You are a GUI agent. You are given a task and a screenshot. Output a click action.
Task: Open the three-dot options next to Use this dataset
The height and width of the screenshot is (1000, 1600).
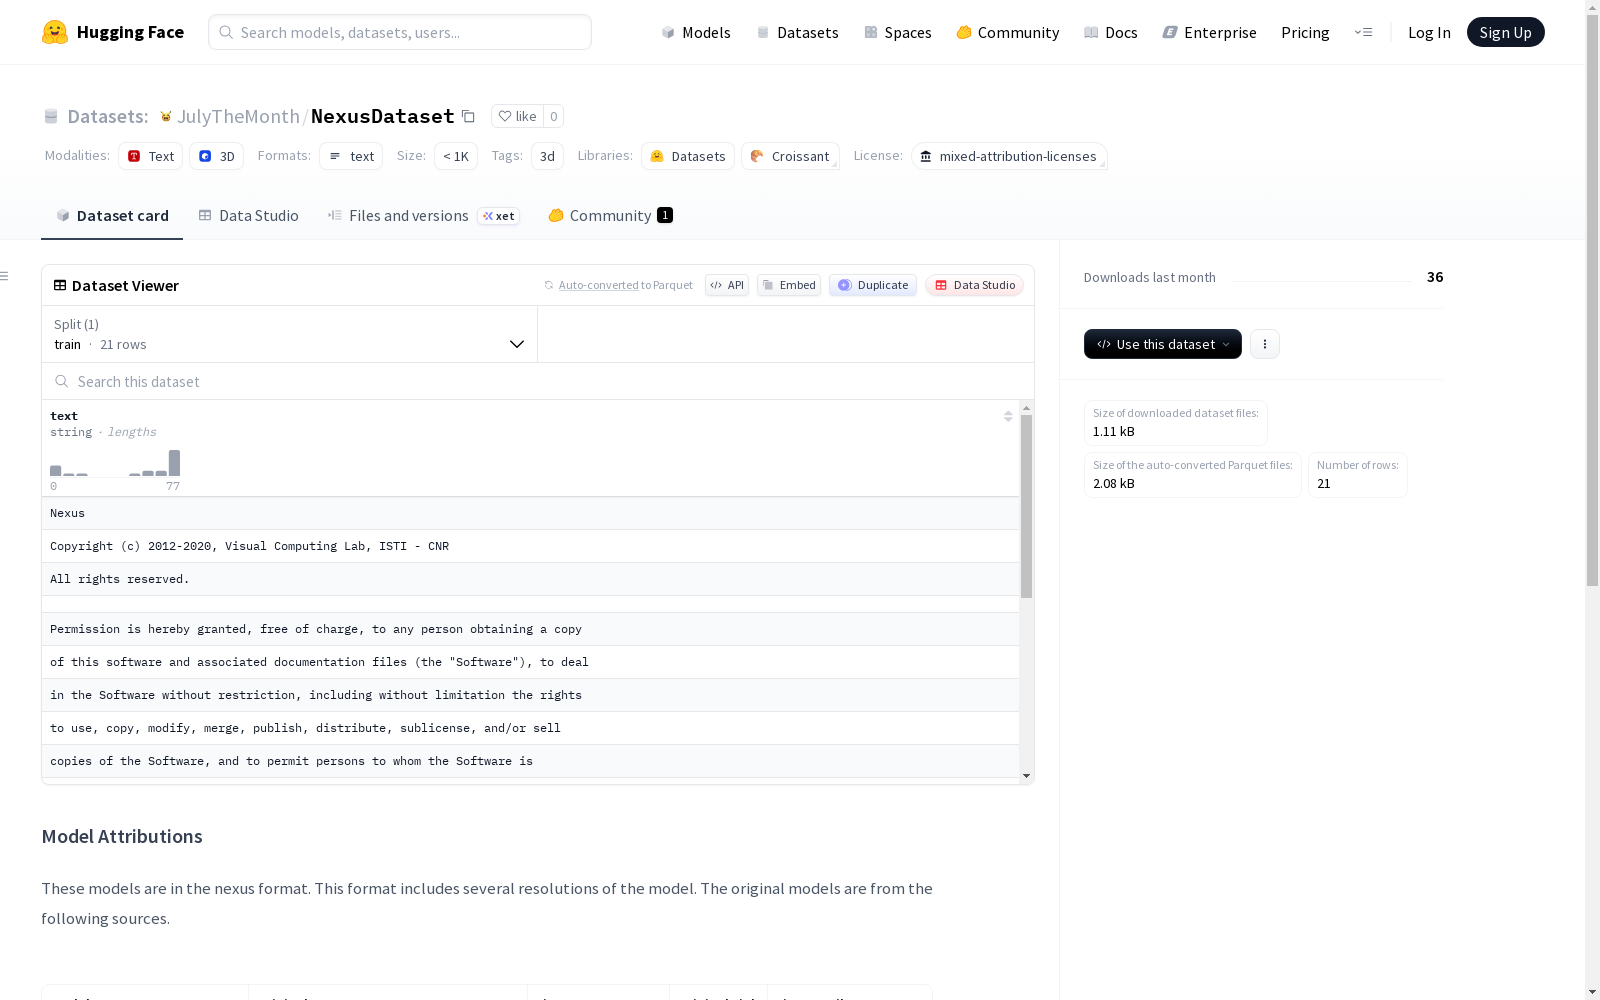point(1265,344)
